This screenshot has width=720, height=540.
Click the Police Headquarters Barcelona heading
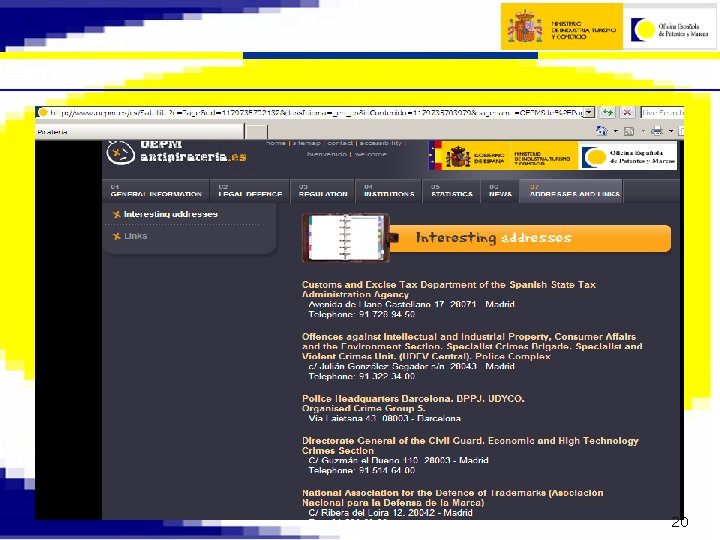(x=413, y=403)
